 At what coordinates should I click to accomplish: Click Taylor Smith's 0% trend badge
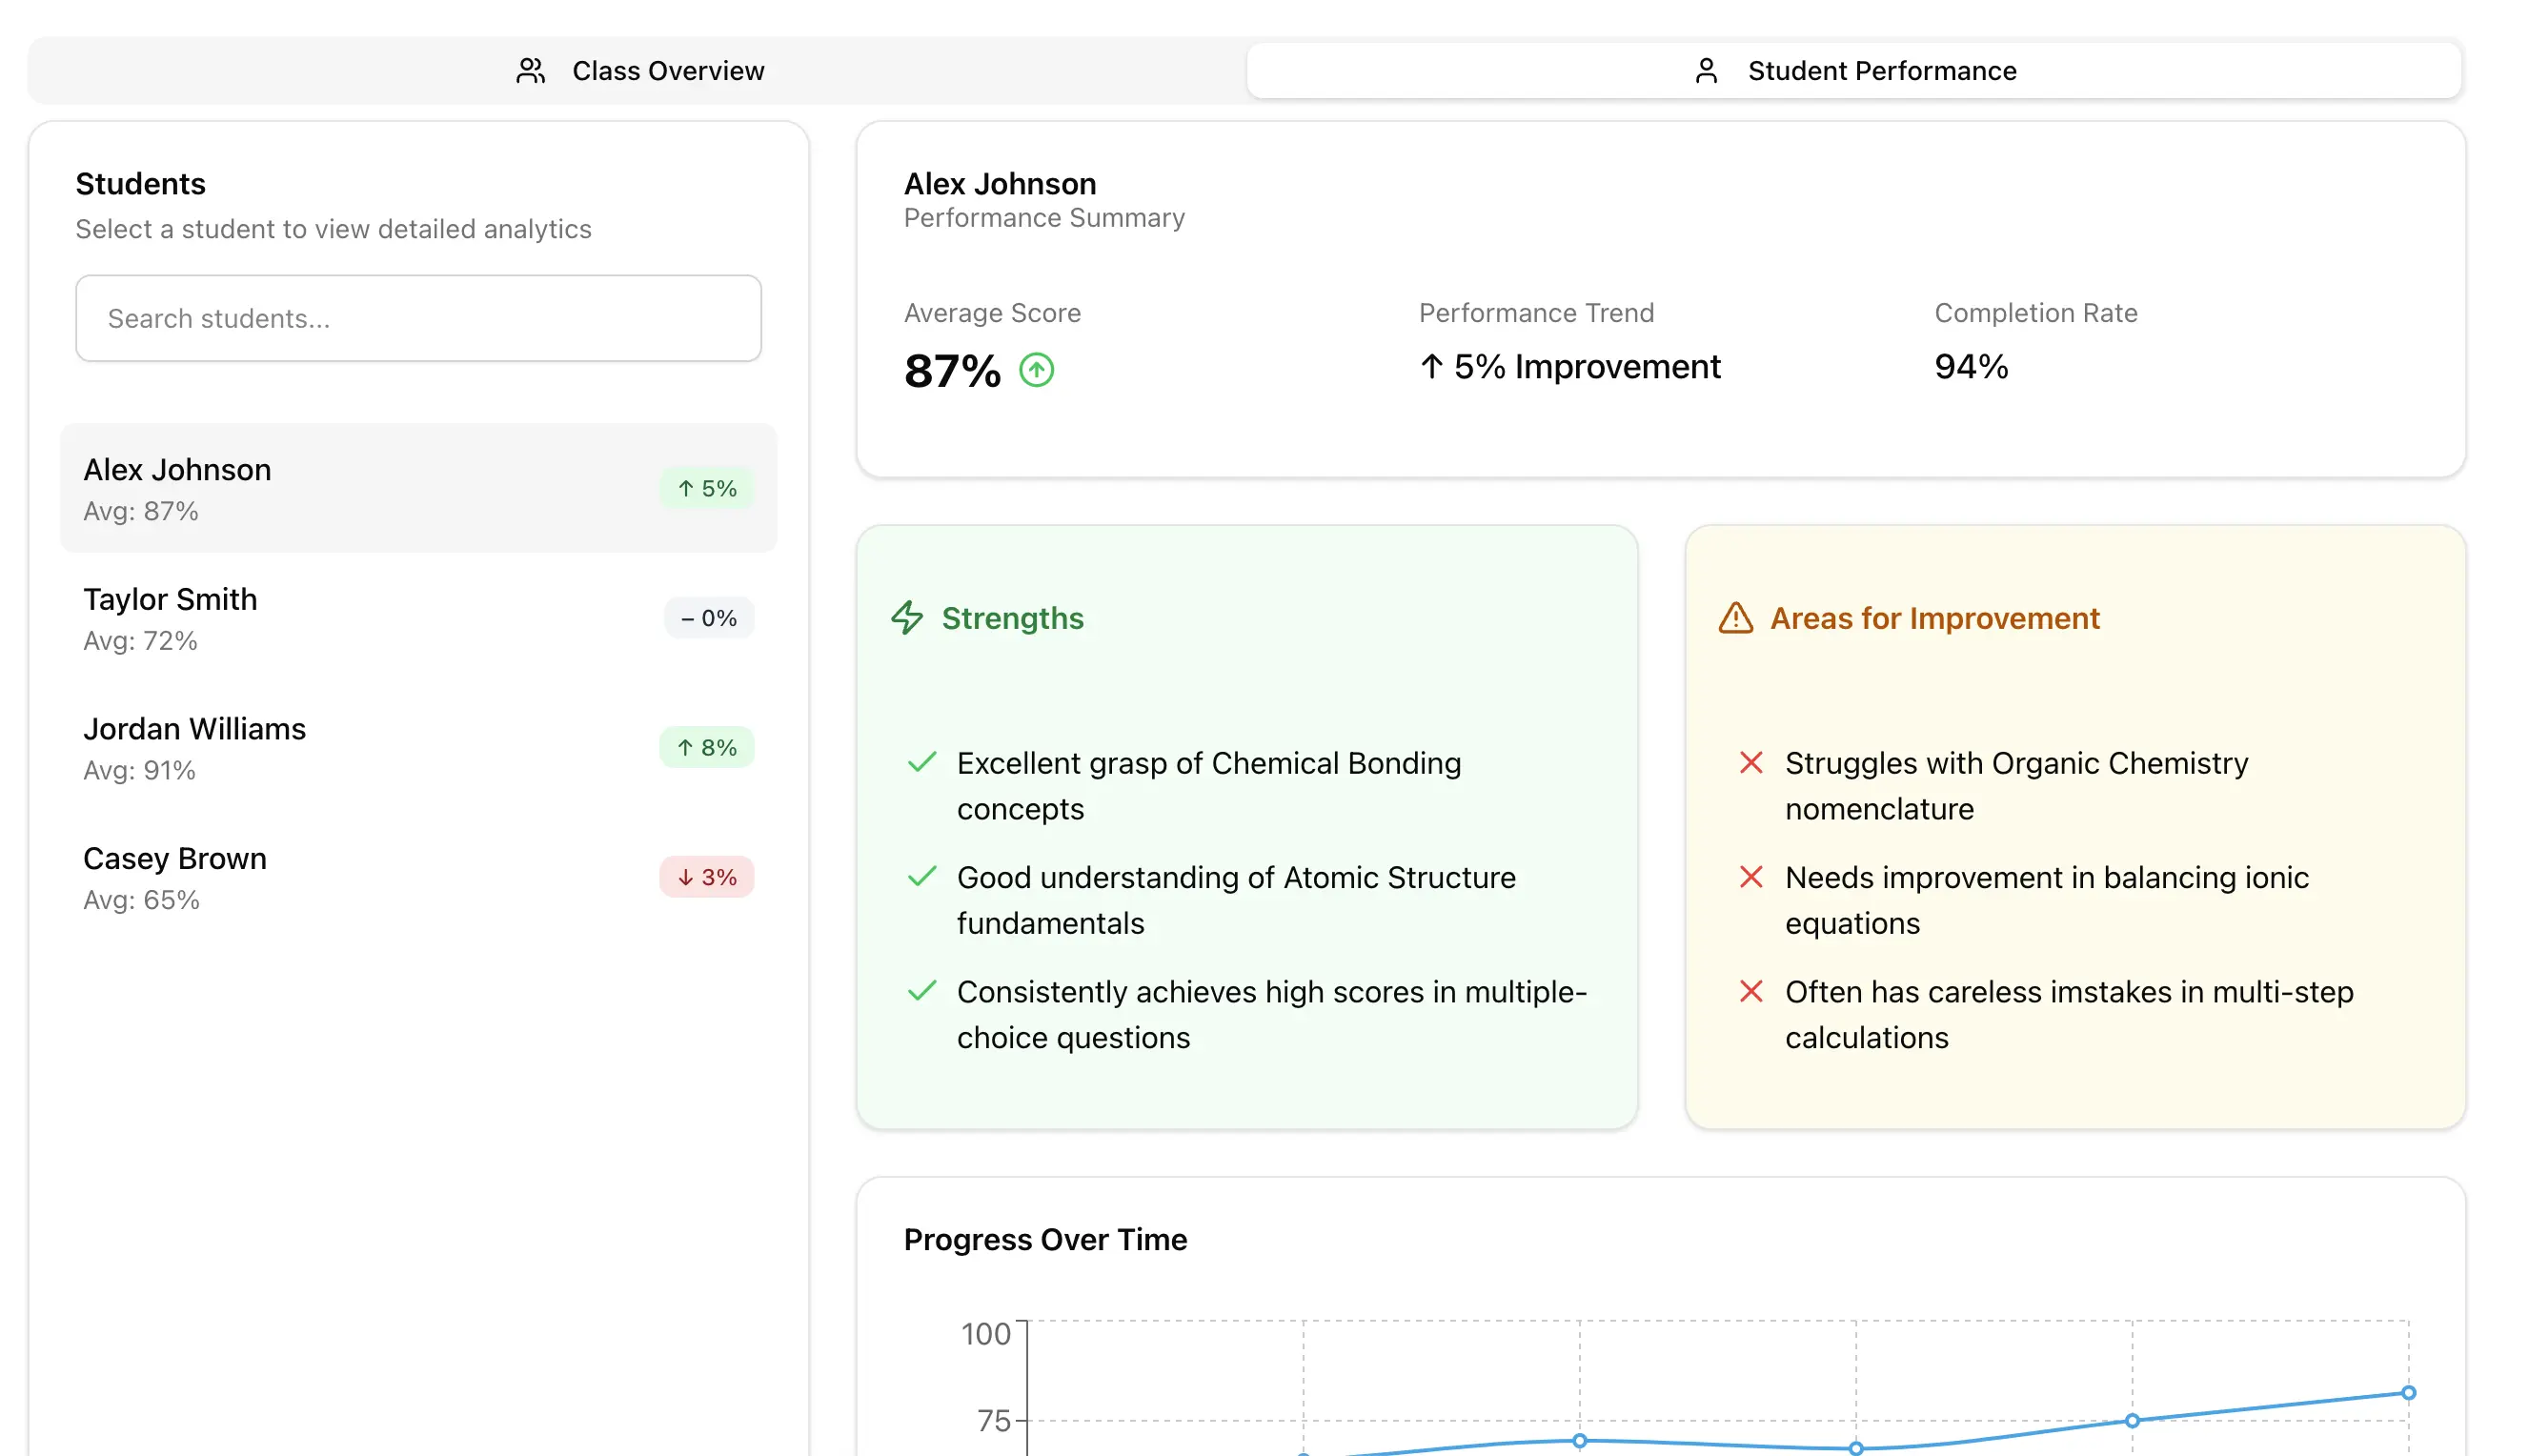(x=708, y=618)
